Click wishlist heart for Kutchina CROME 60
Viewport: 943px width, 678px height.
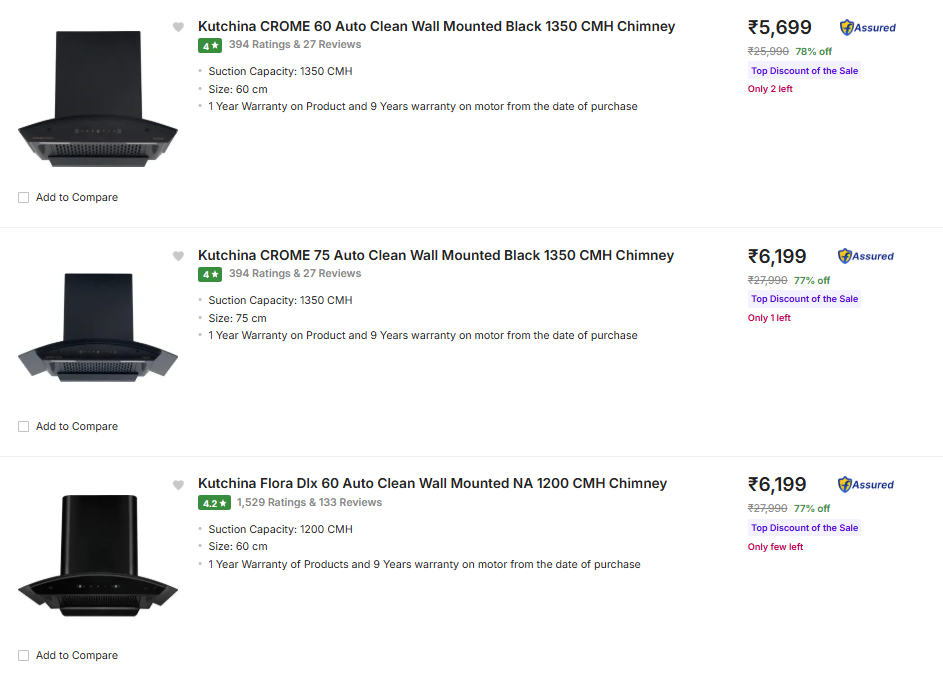(178, 27)
